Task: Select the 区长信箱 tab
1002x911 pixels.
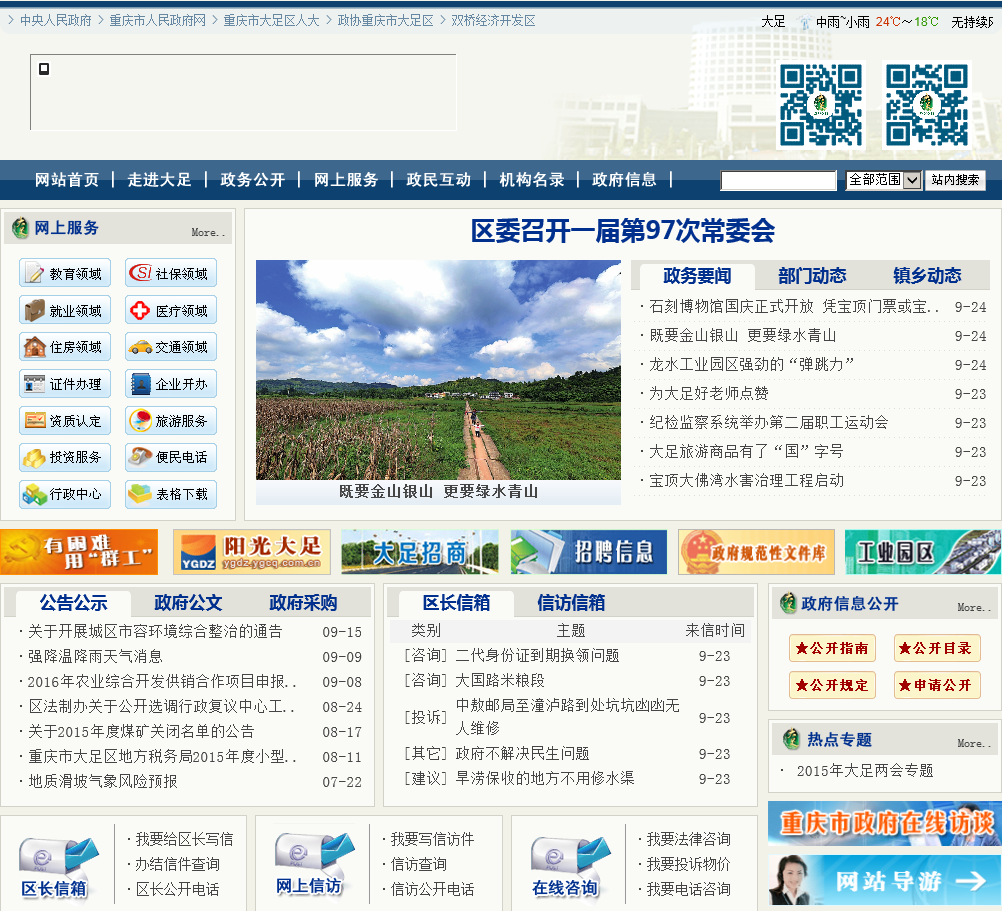Action: 456,603
